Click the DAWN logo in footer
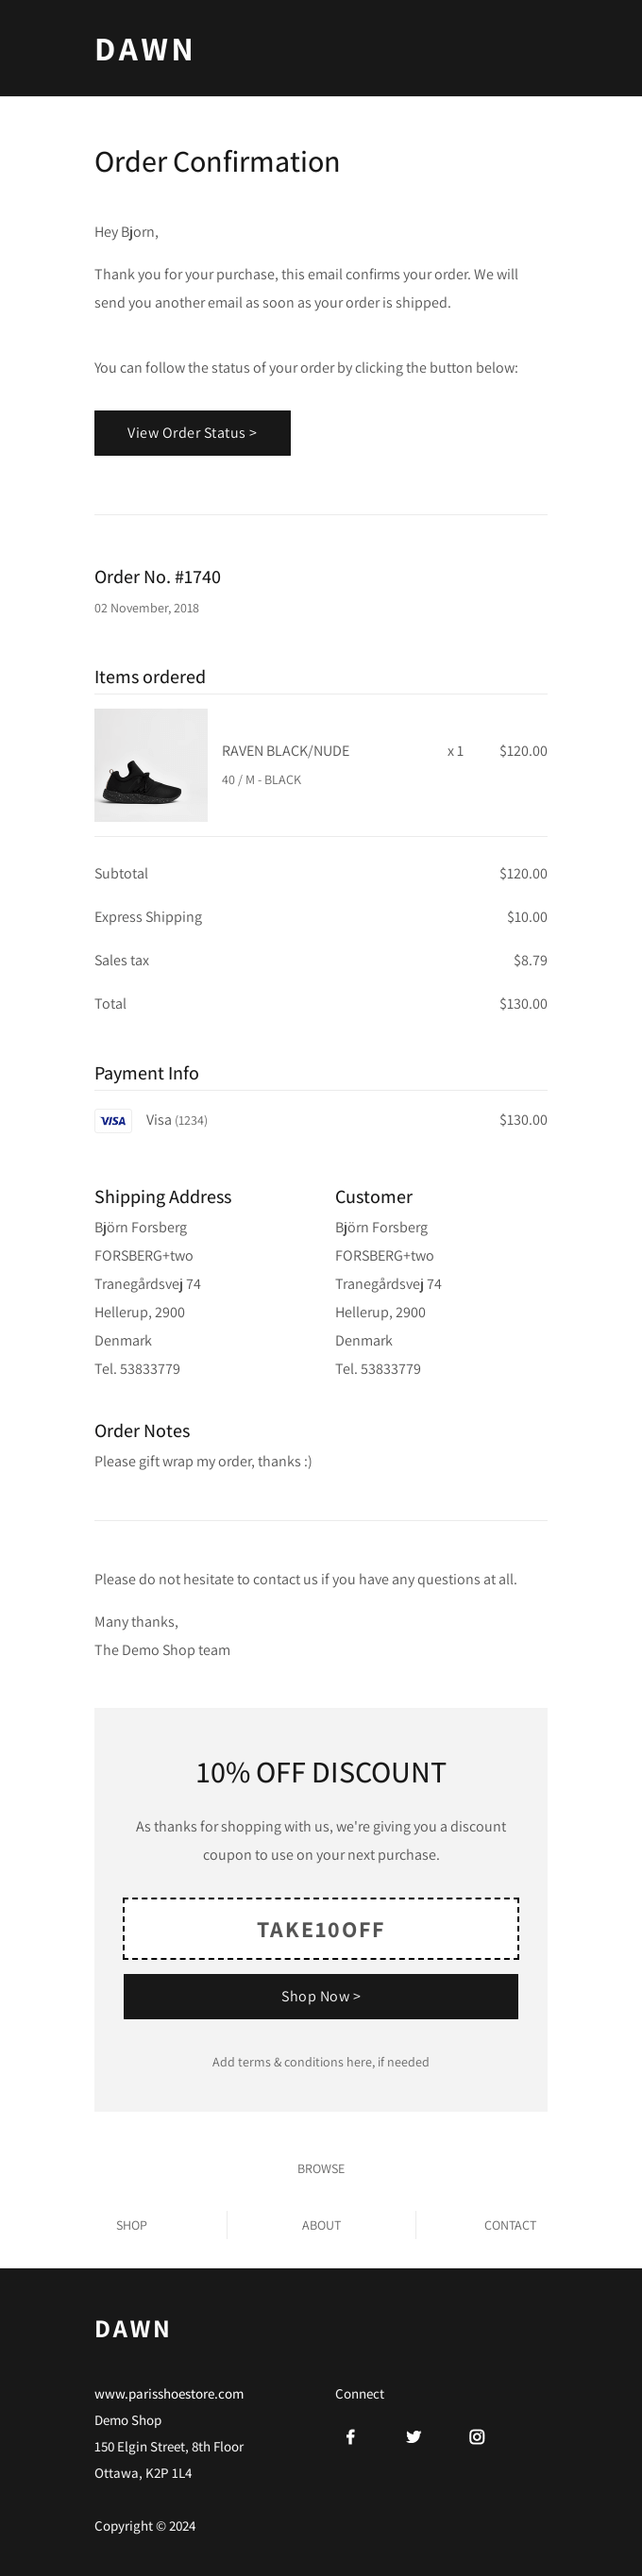 click(132, 2328)
